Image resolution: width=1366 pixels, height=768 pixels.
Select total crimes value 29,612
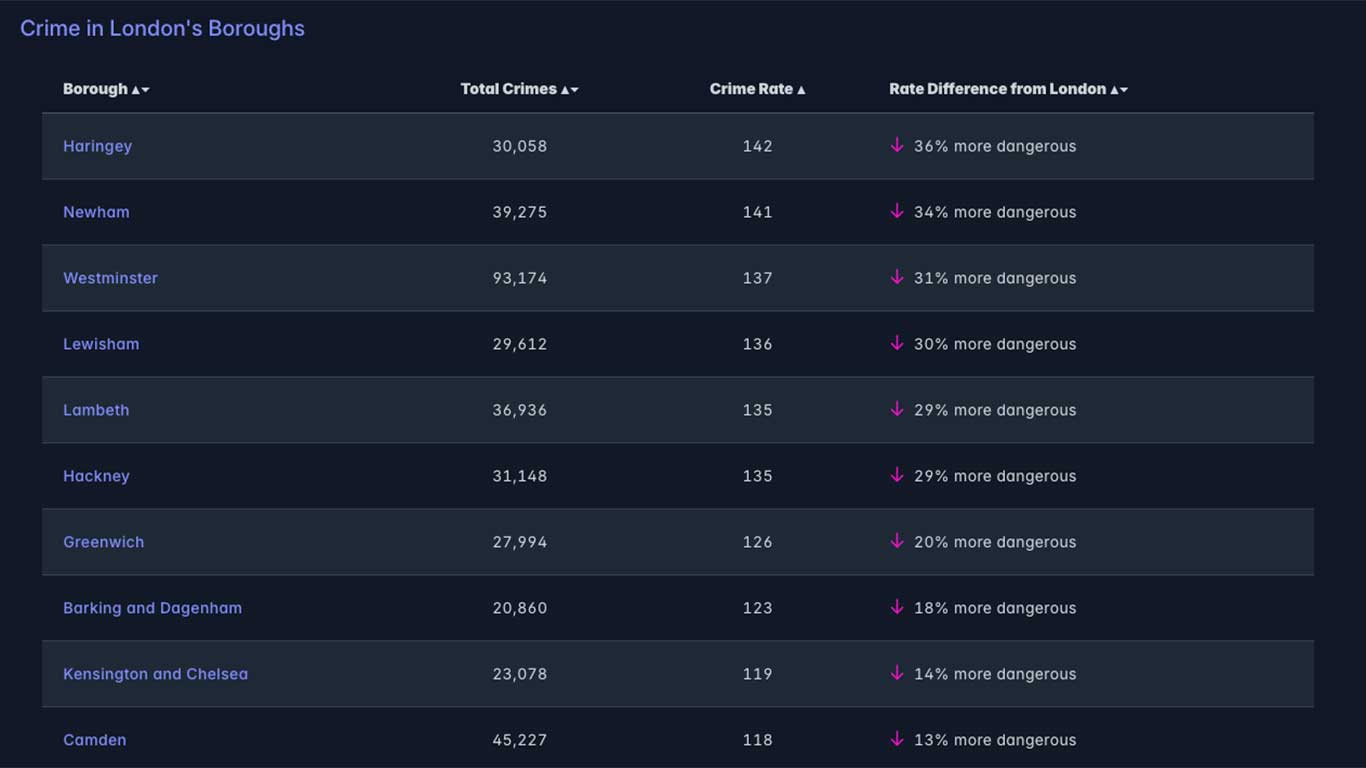[519, 344]
